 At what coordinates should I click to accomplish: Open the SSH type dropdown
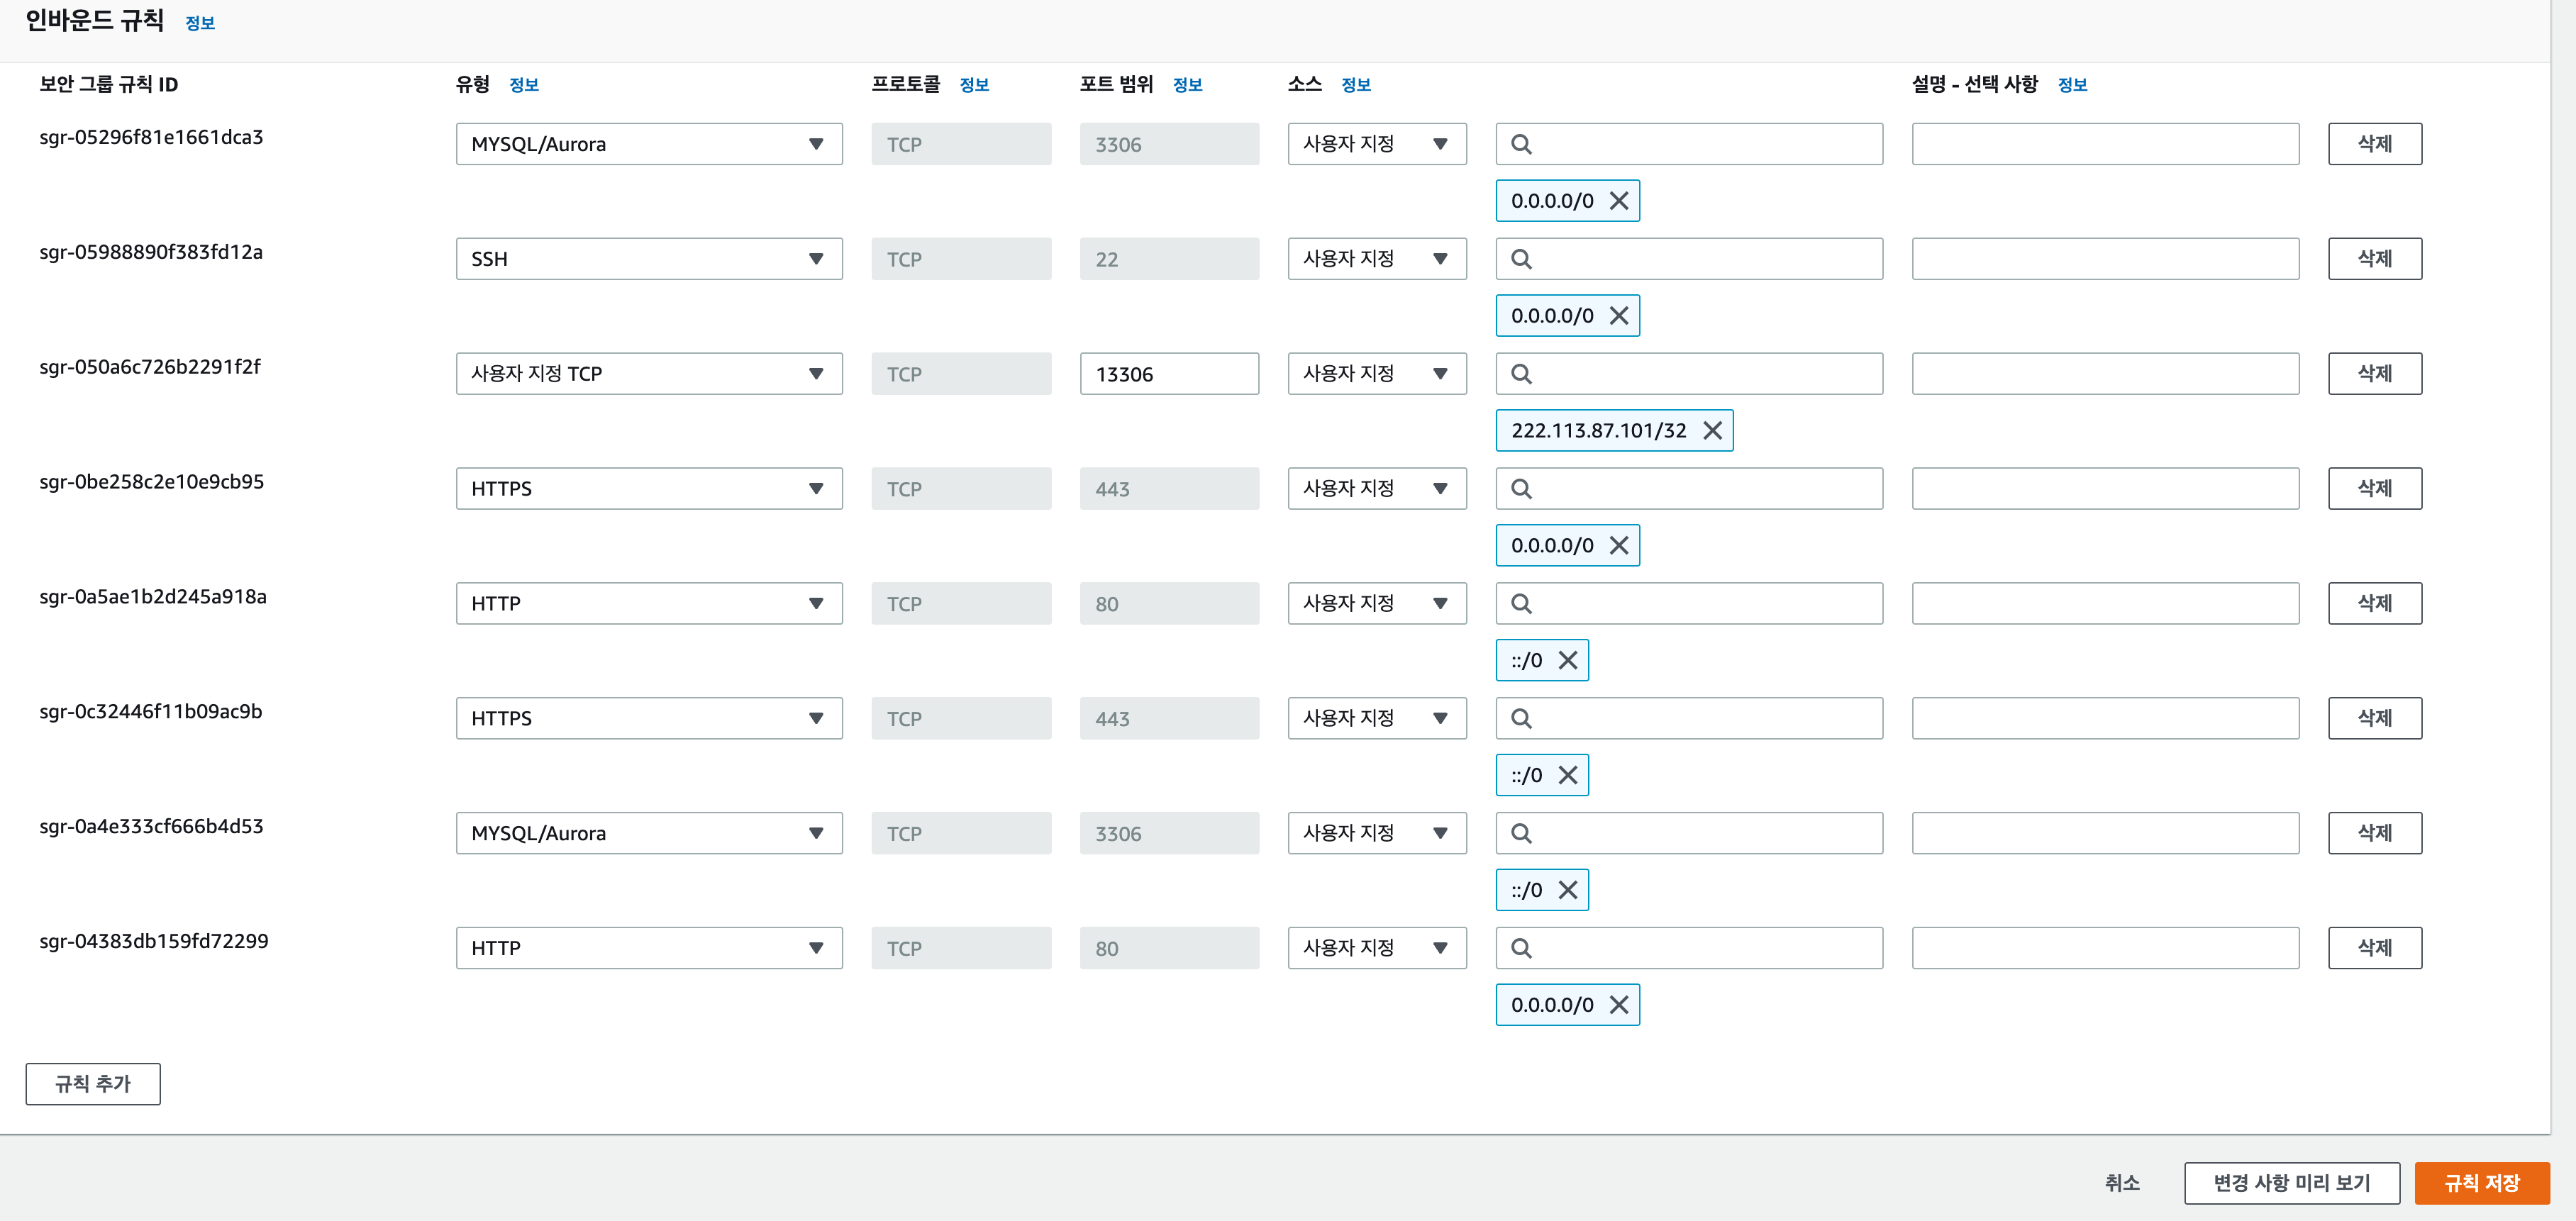coord(649,259)
